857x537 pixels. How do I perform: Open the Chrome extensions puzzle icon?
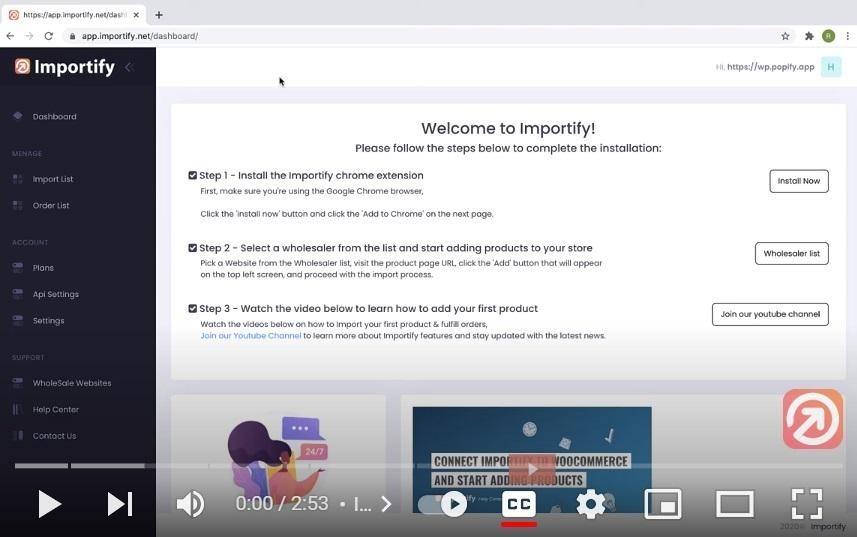tap(809, 36)
